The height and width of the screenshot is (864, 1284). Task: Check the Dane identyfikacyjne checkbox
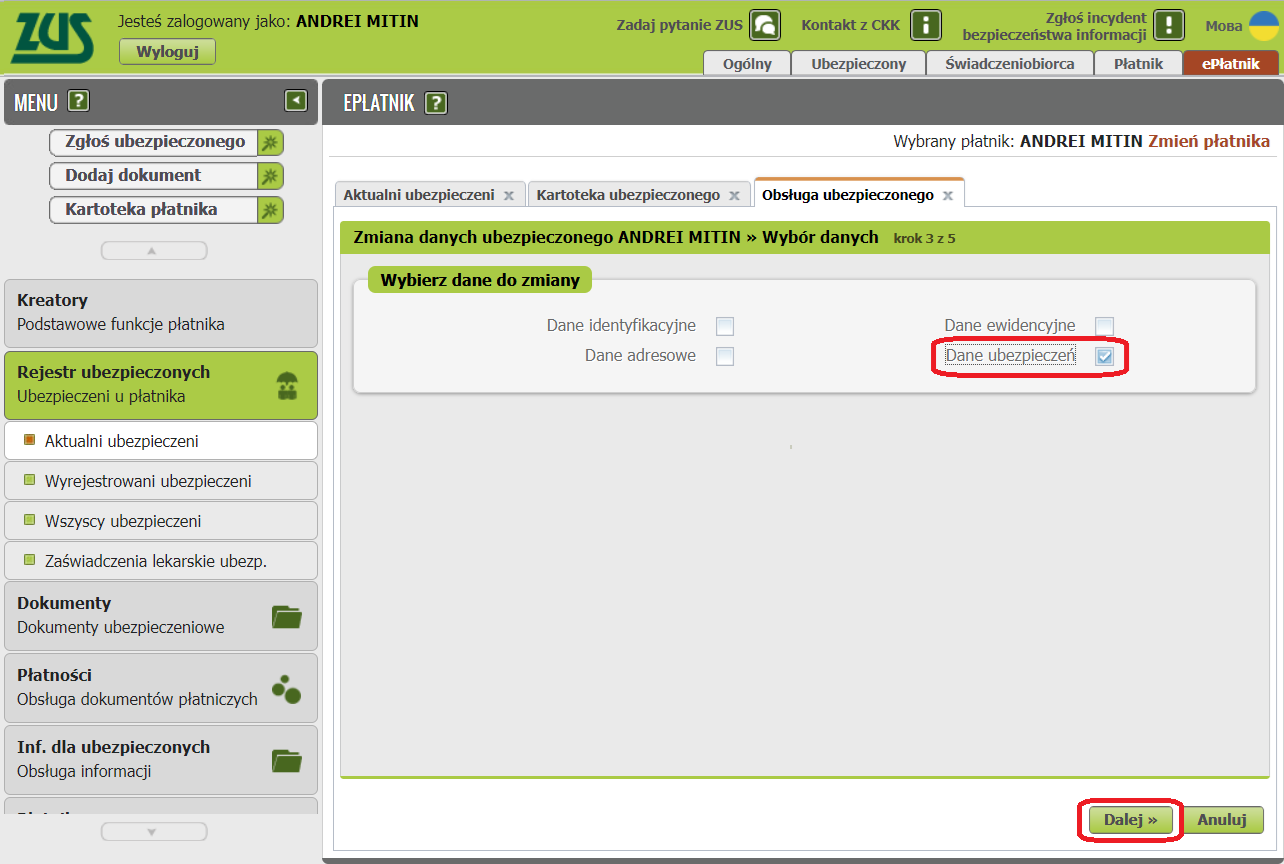coord(725,326)
